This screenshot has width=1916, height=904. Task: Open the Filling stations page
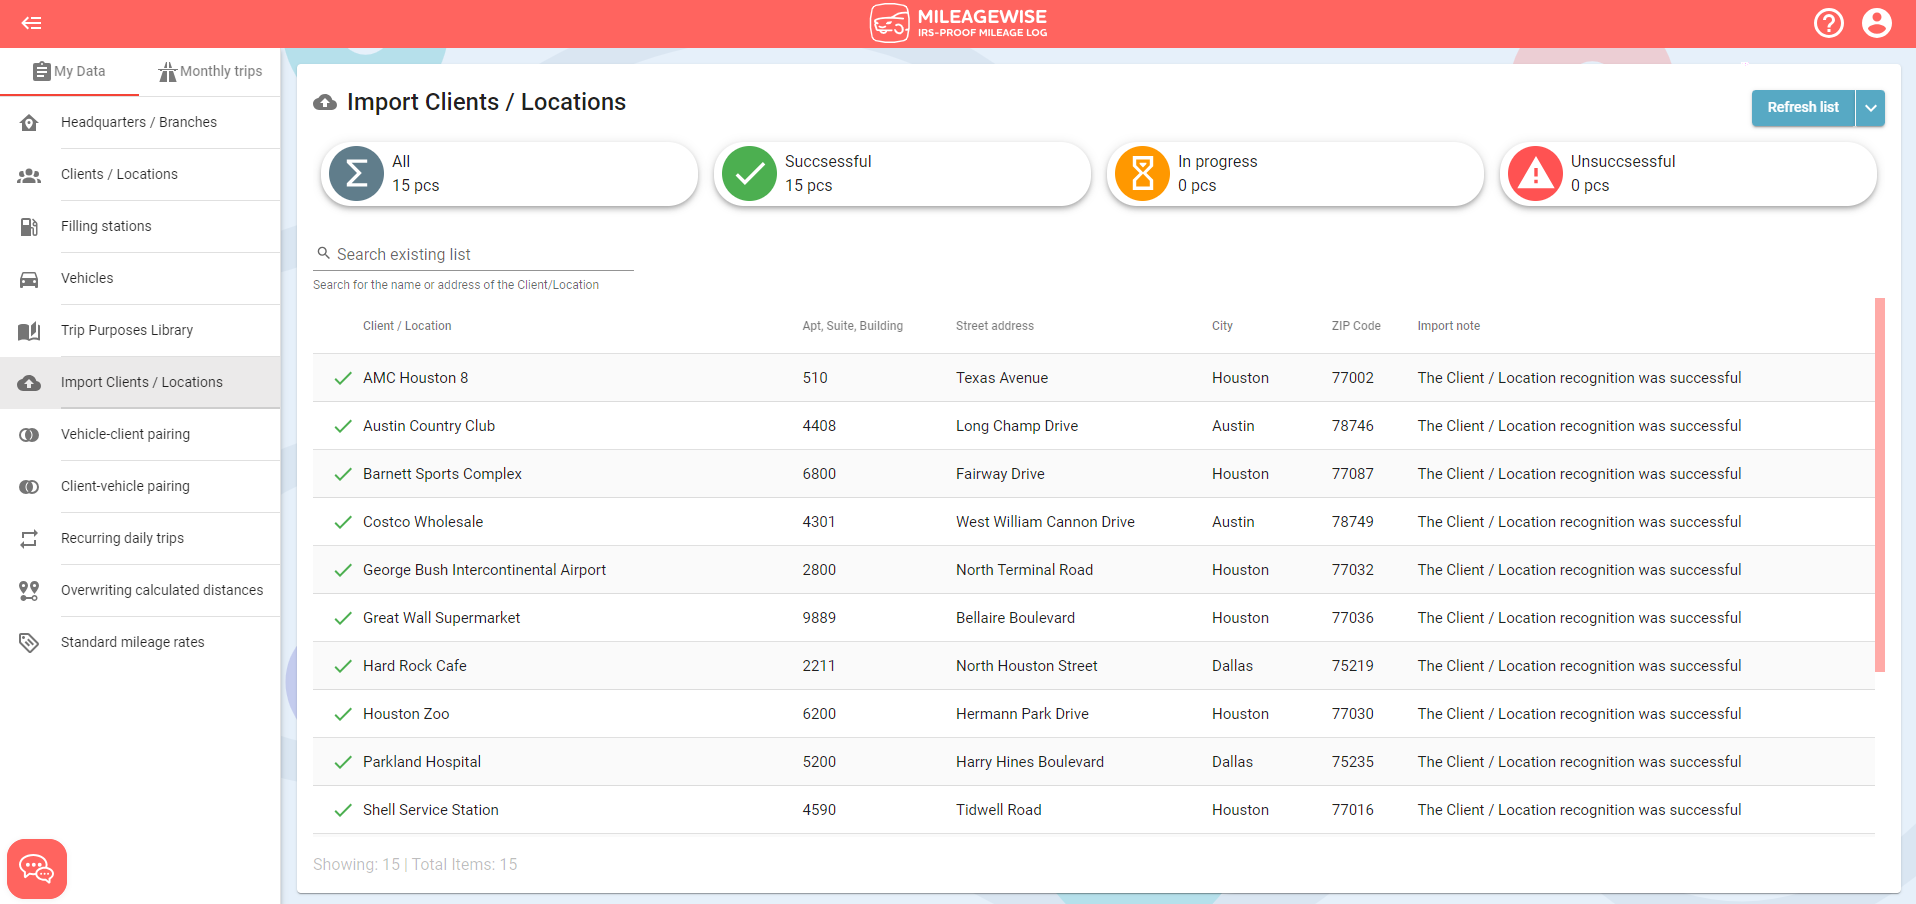coord(105,226)
